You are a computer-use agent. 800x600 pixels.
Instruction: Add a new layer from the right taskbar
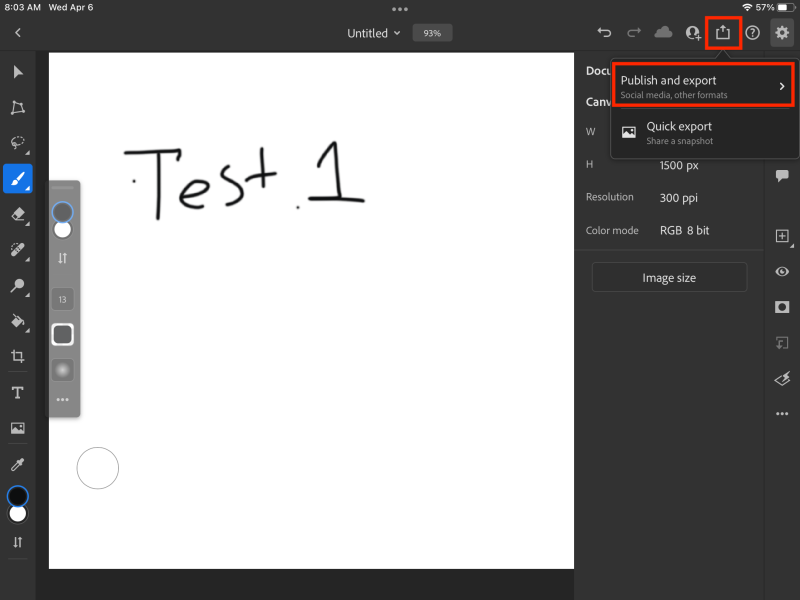[x=782, y=236]
